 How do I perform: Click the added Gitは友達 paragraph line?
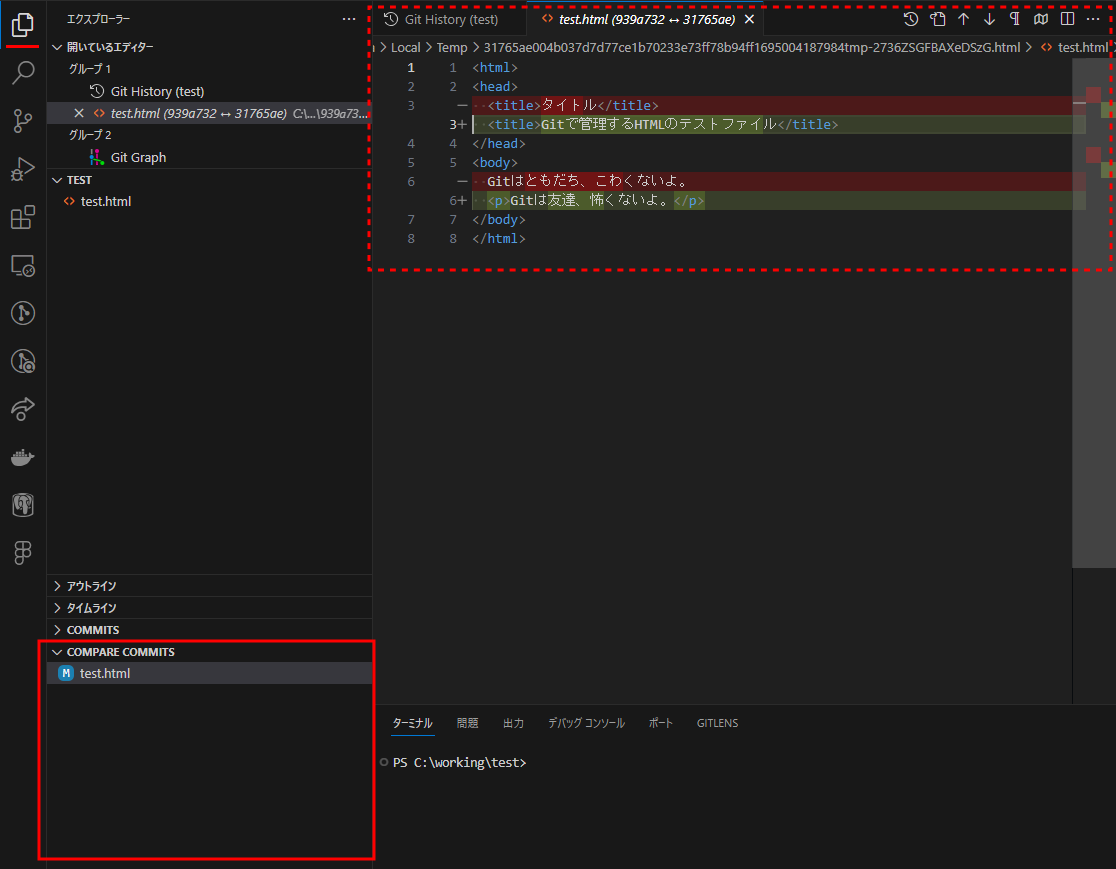coord(779,201)
